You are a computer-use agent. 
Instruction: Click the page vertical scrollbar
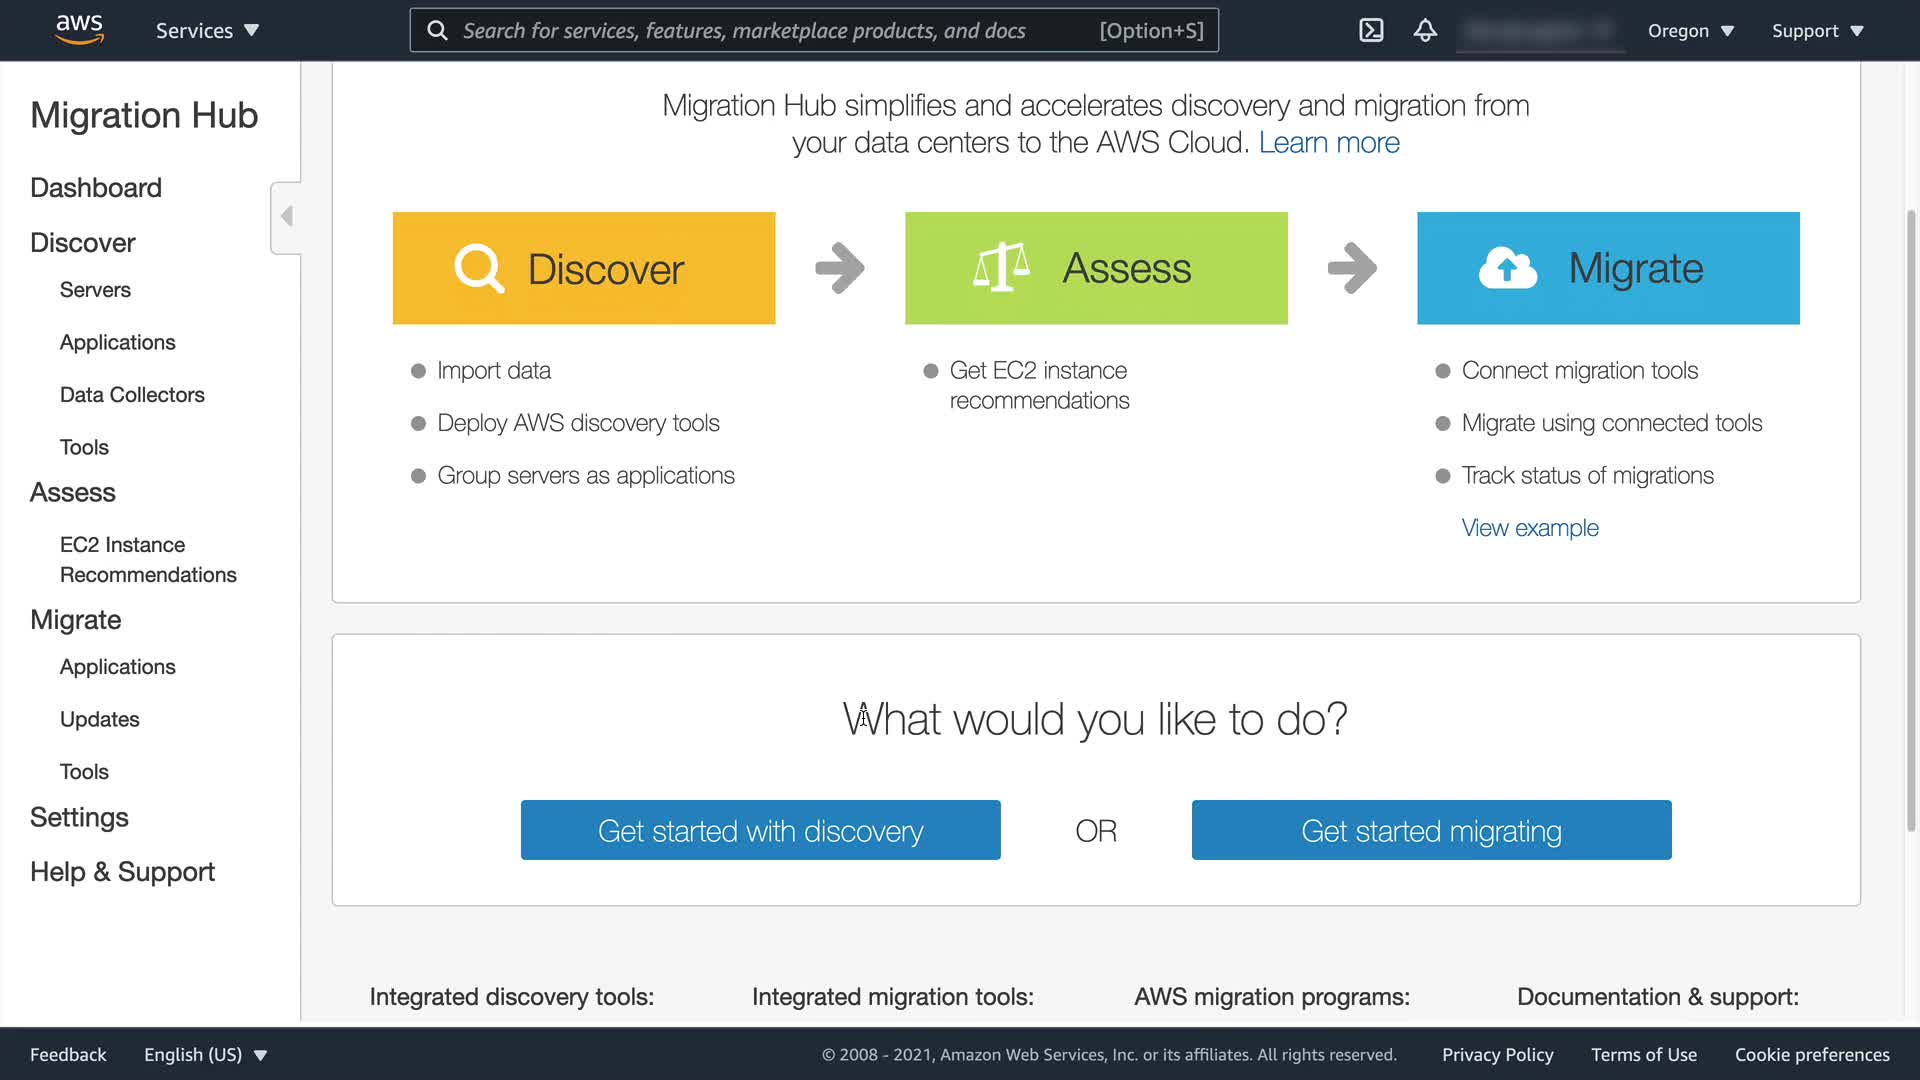pos(1911,520)
